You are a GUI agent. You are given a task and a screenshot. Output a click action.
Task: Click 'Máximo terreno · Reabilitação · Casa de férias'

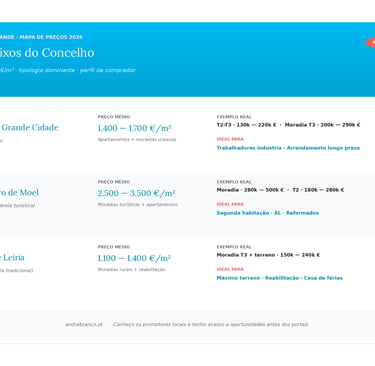coord(279,278)
